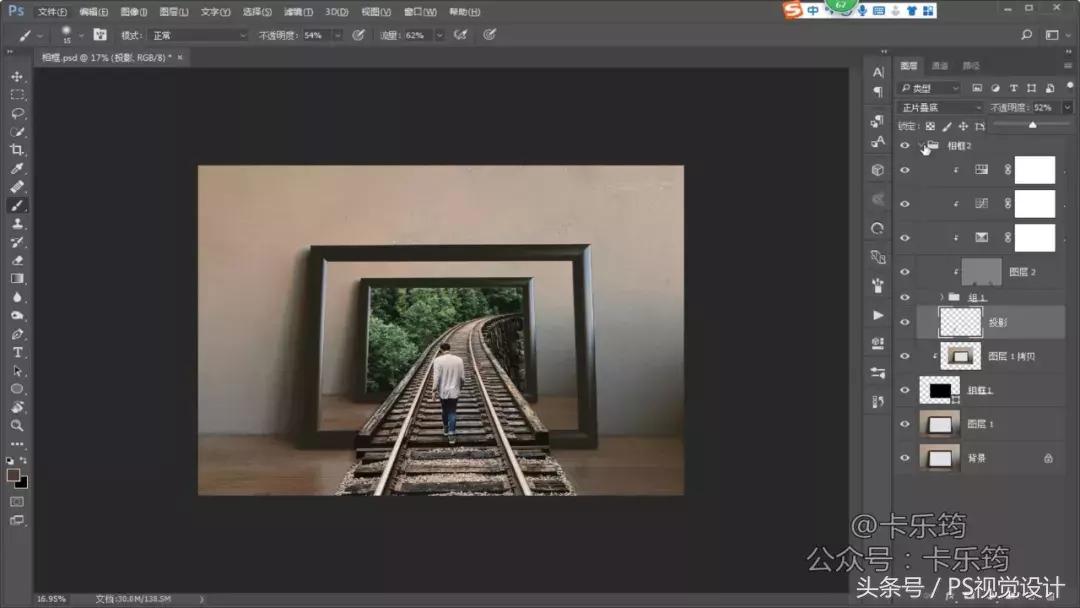Image resolution: width=1080 pixels, height=608 pixels.
Task: Choose the Lasso tool
Action: click(17, 113)
